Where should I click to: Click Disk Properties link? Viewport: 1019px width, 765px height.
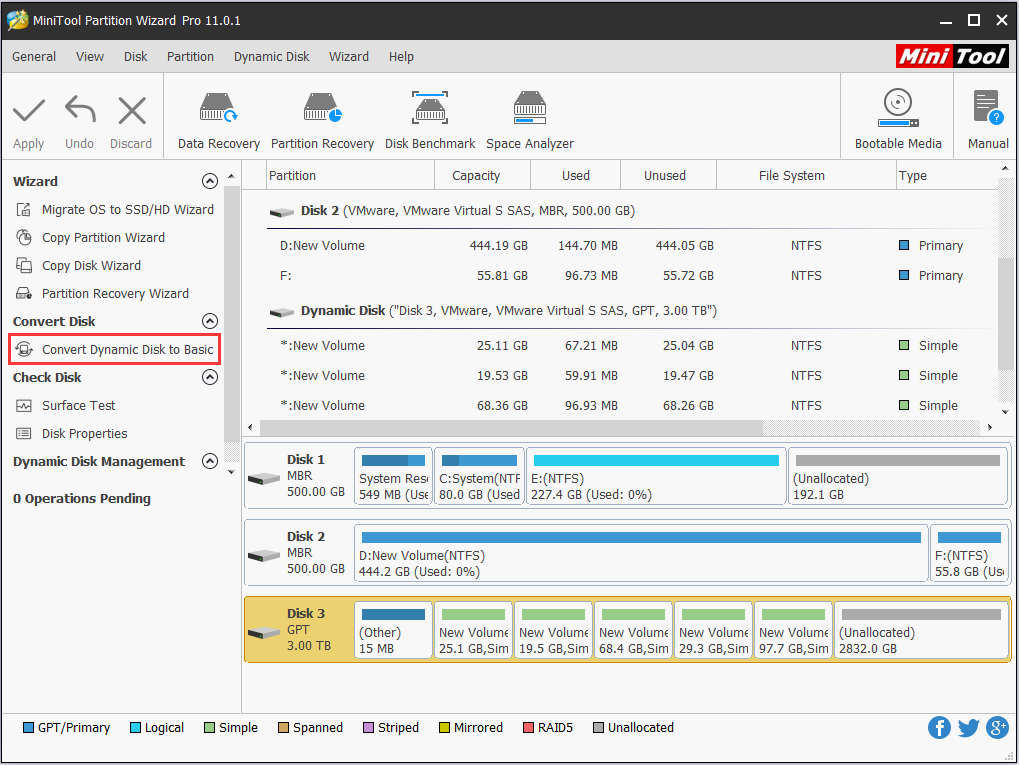pyautogui.click(x=84, y=434)
